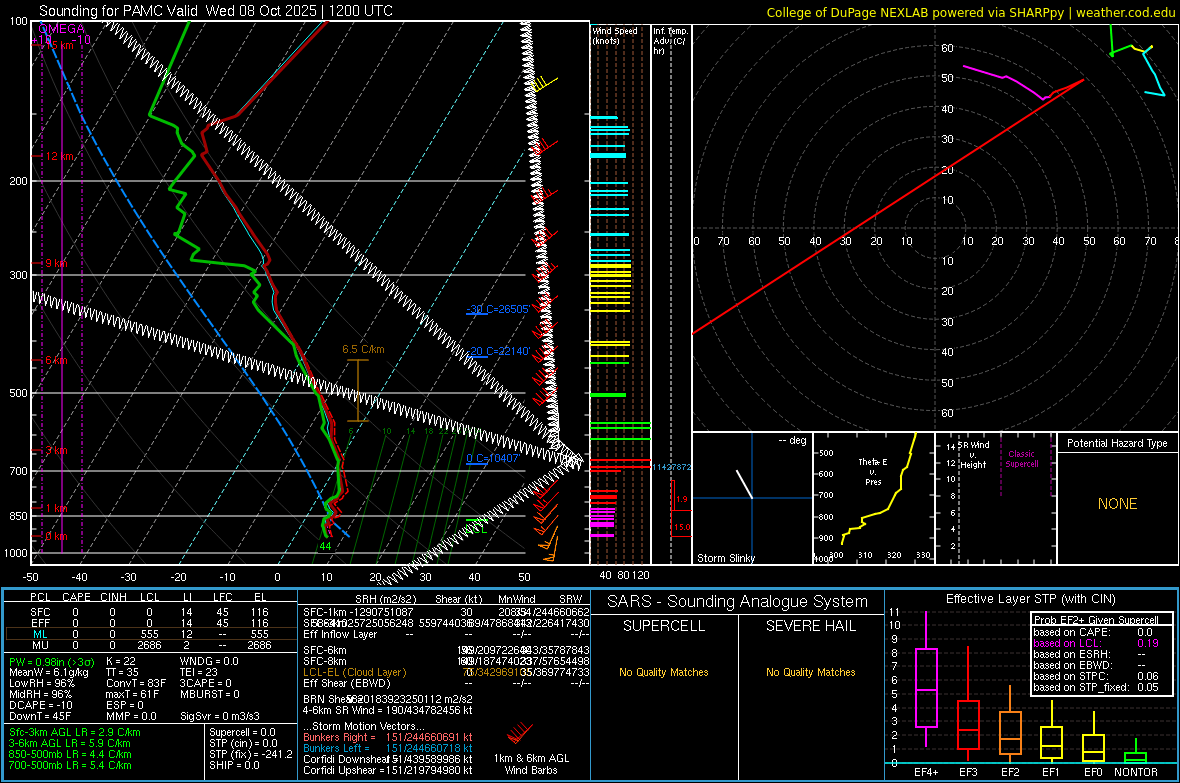Click the 6 km height marker
The height and width of the screenshot is (783, 1180).
(x=56, y=361)
